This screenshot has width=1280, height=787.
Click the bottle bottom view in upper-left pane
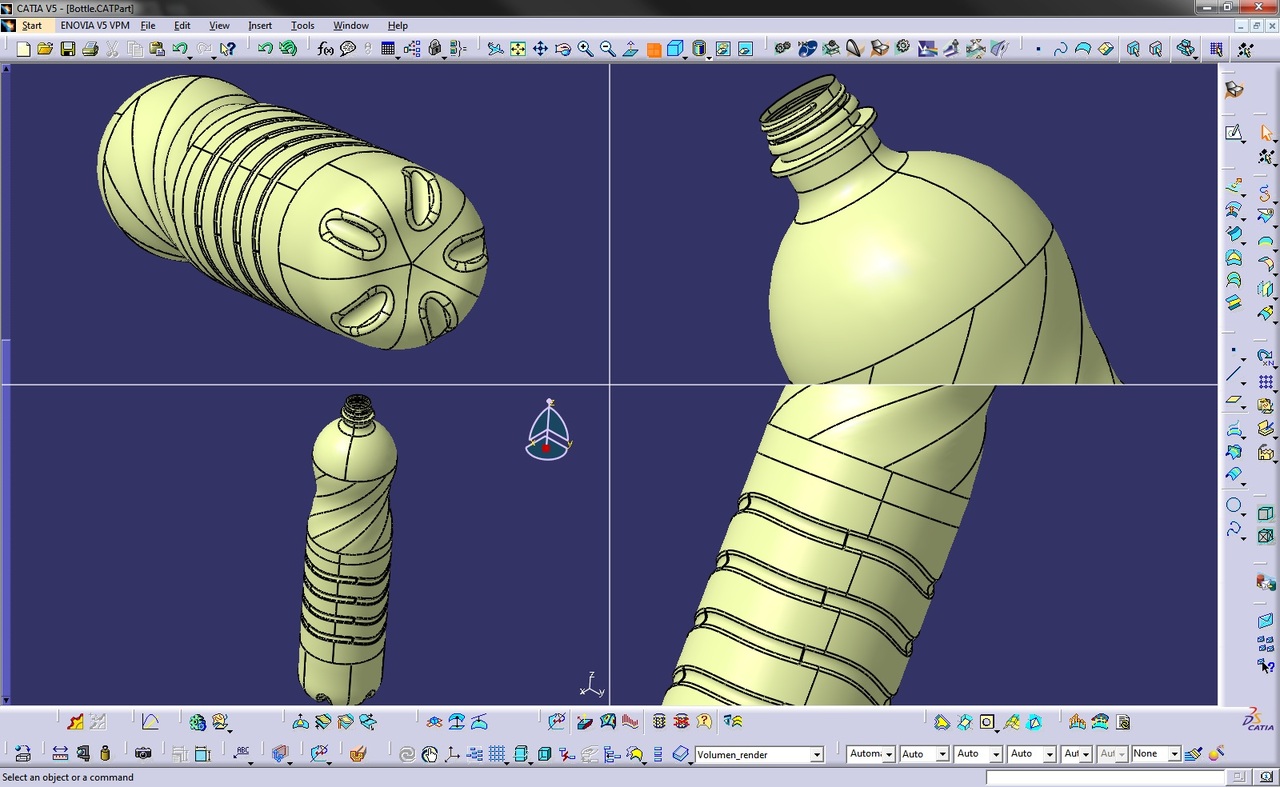point(292,212)
